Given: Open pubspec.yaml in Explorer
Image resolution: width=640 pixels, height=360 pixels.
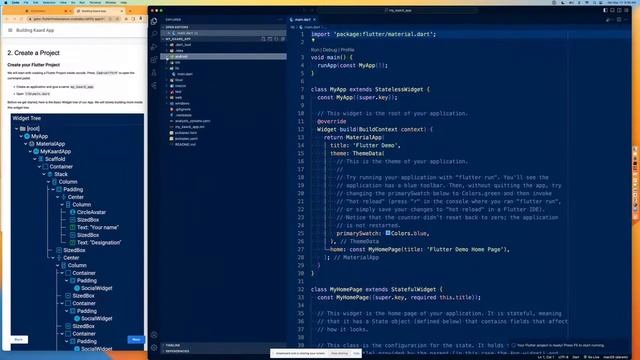Looking at the screenshot, I should click(223, 139).
